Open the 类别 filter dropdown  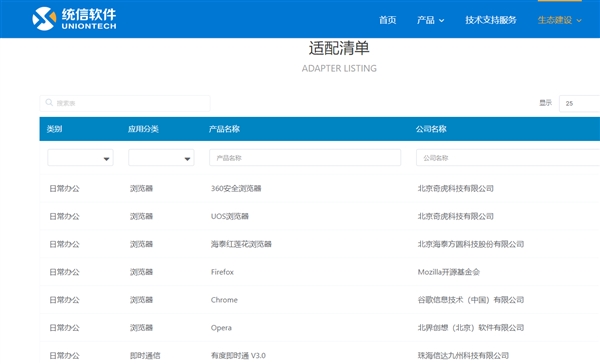[80, 157]
